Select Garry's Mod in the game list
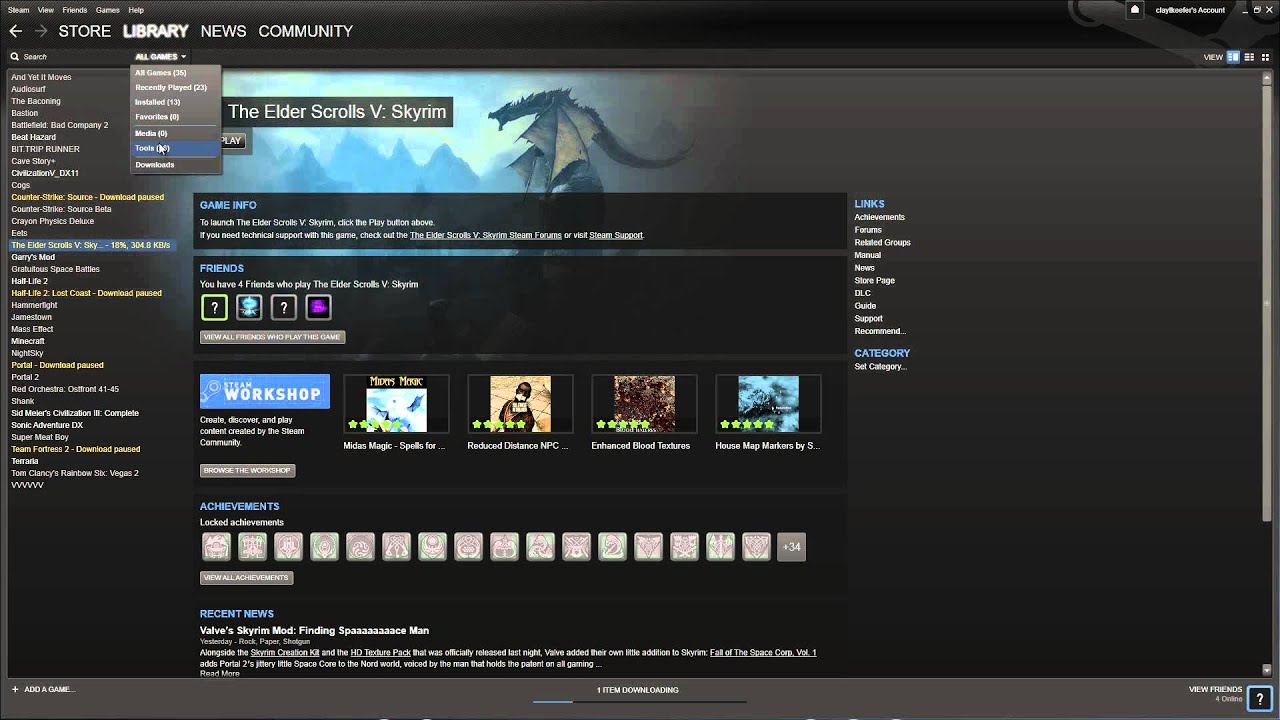The image size is (1280, 720). coord(33,257)
